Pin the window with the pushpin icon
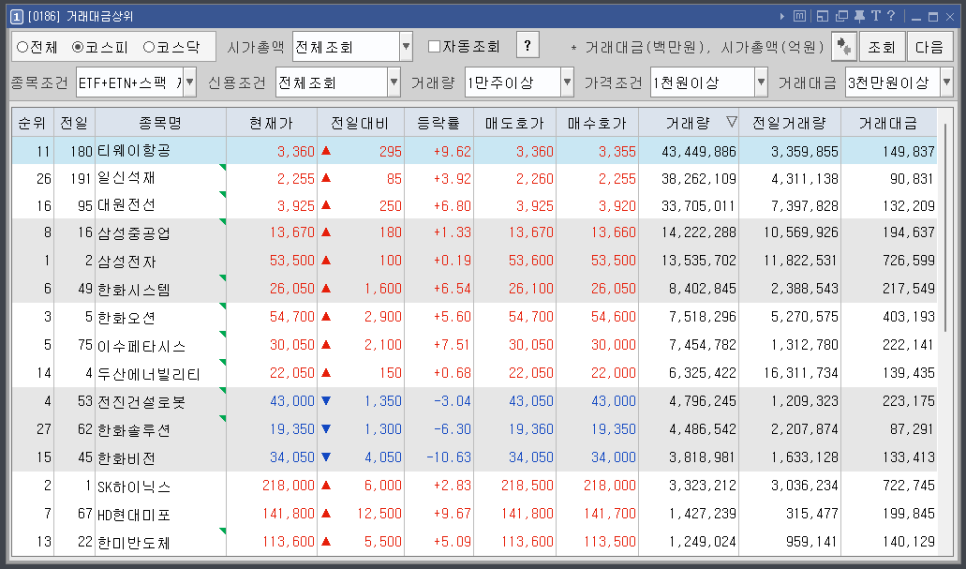This screenshot has height=569, width=966. 859,17
